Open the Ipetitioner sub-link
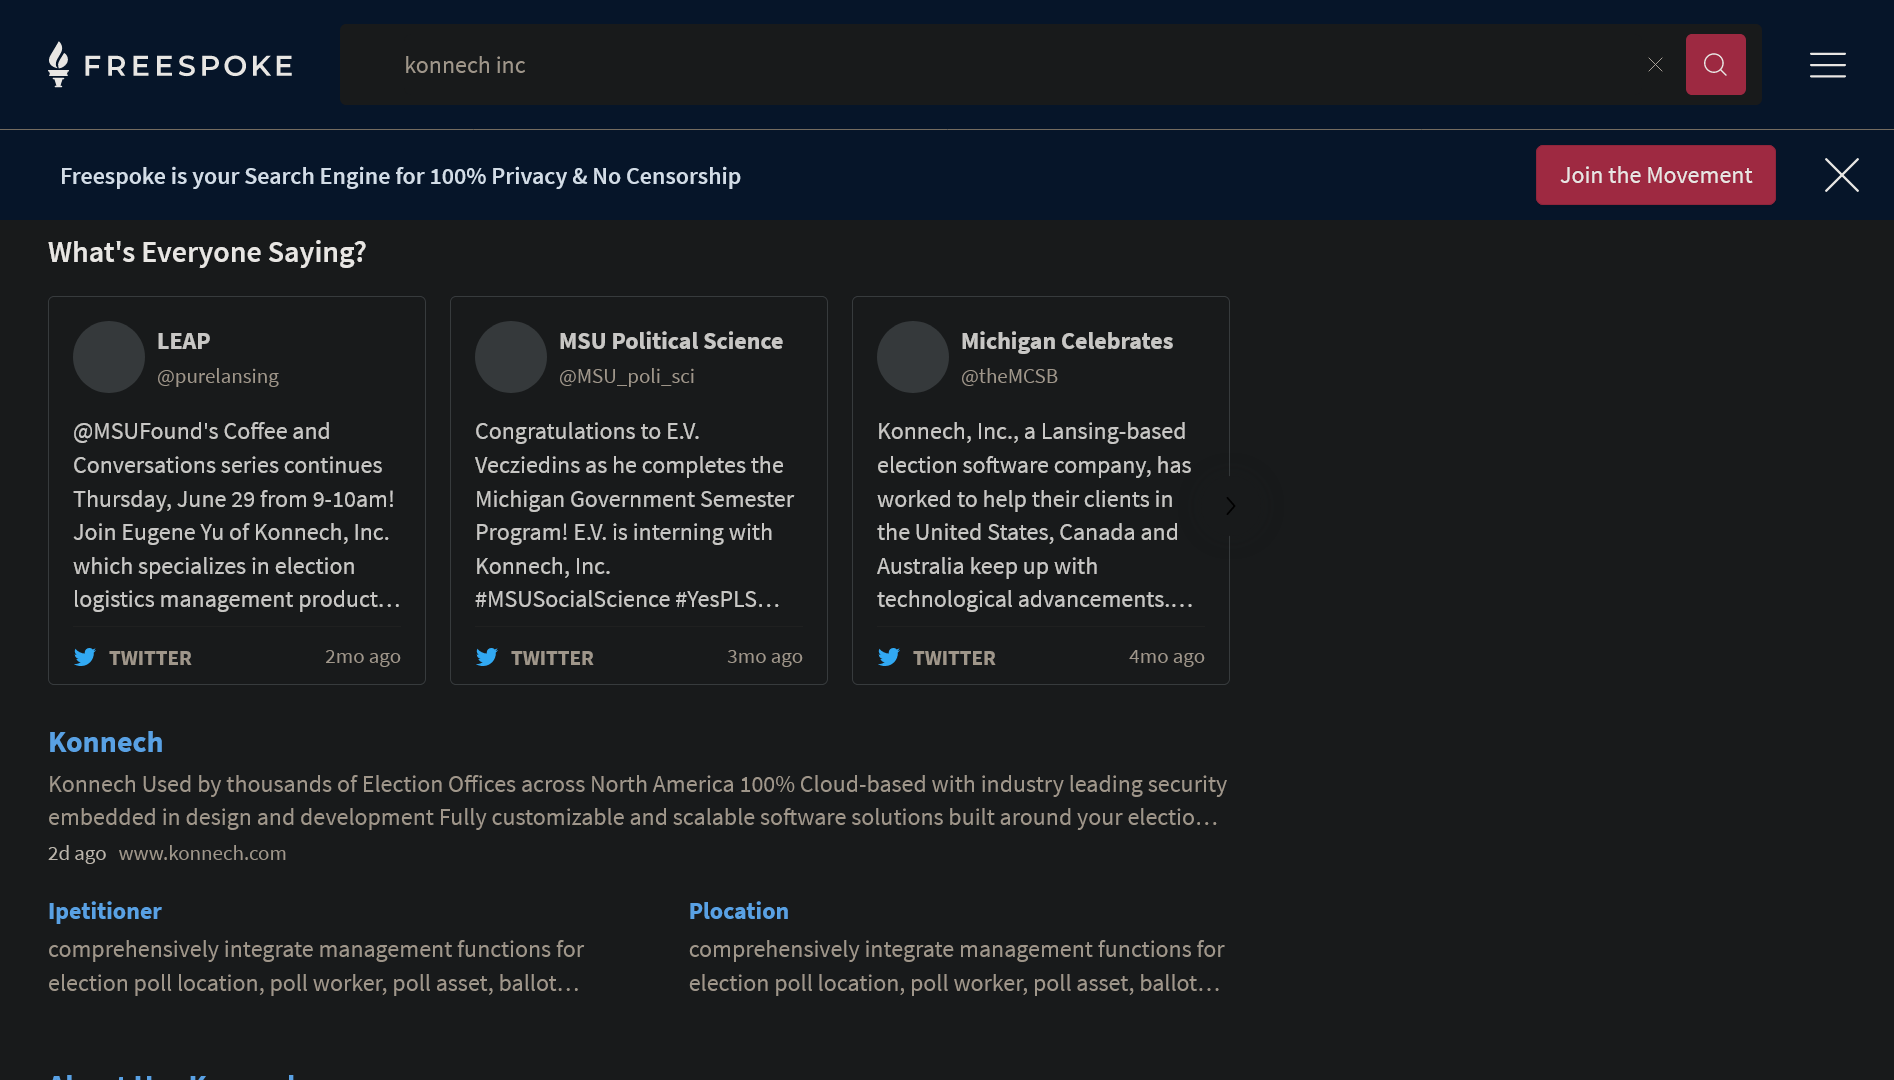This screenshot has width=1894, height=1080. (104, 911)
